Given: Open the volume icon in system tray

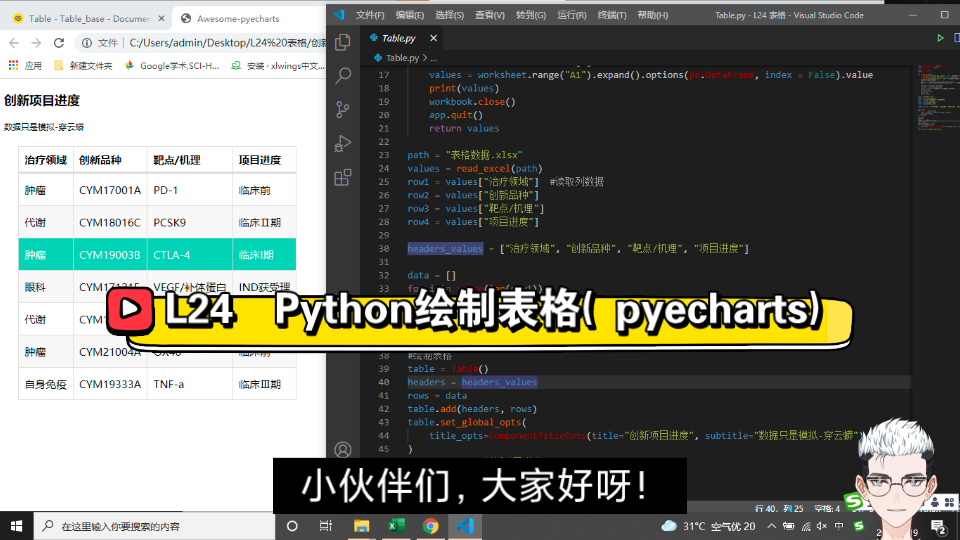Looking at the screenshot, I should click(x=822, y=526).
